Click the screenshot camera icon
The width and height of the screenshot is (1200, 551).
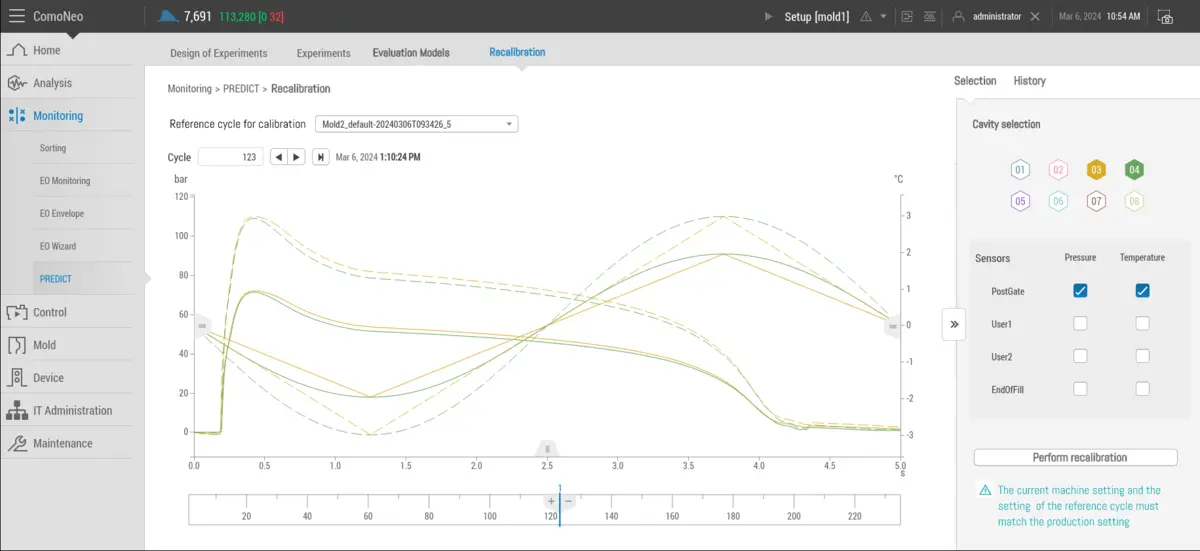point(1165,16)
